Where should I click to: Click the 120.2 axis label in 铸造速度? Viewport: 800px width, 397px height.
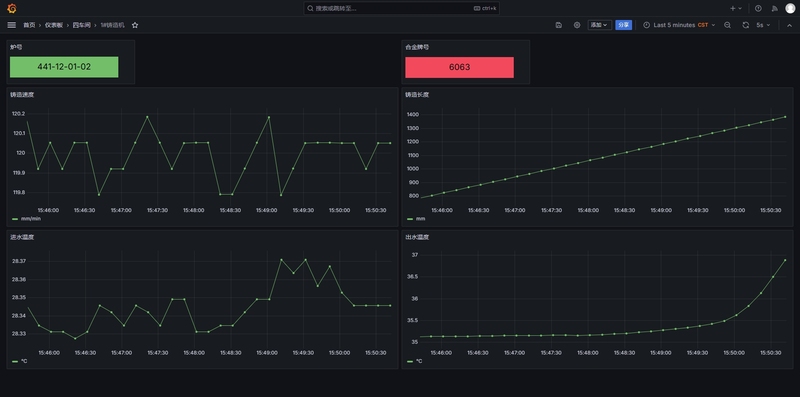click(18, 114)
